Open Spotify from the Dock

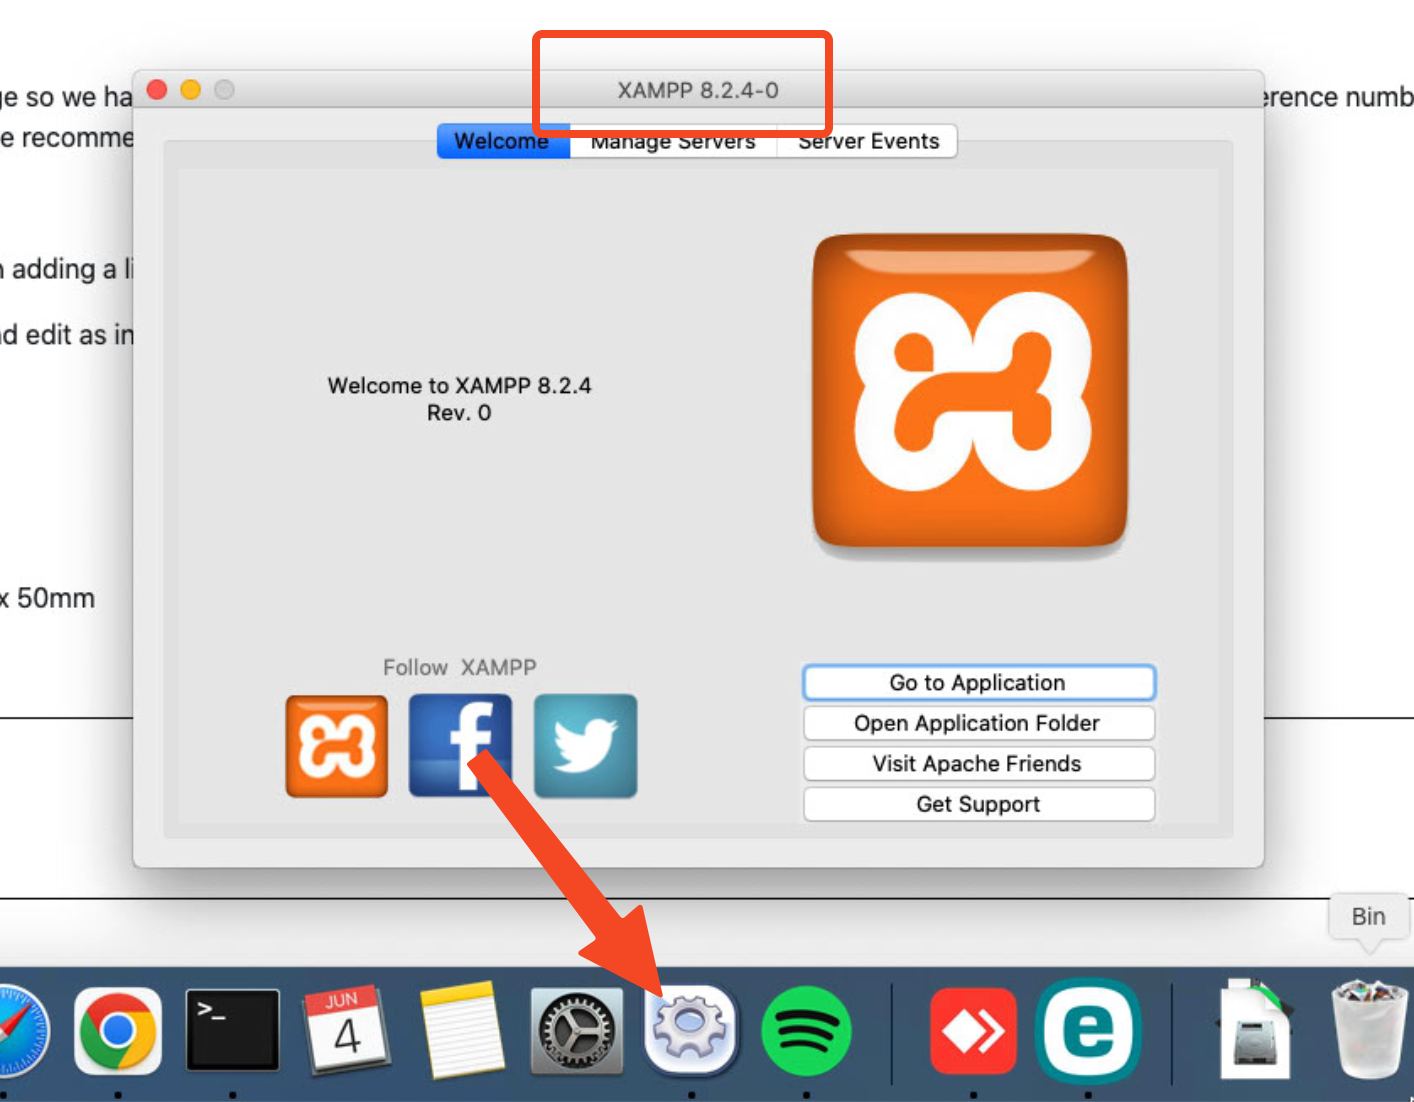pos(806,1031)
